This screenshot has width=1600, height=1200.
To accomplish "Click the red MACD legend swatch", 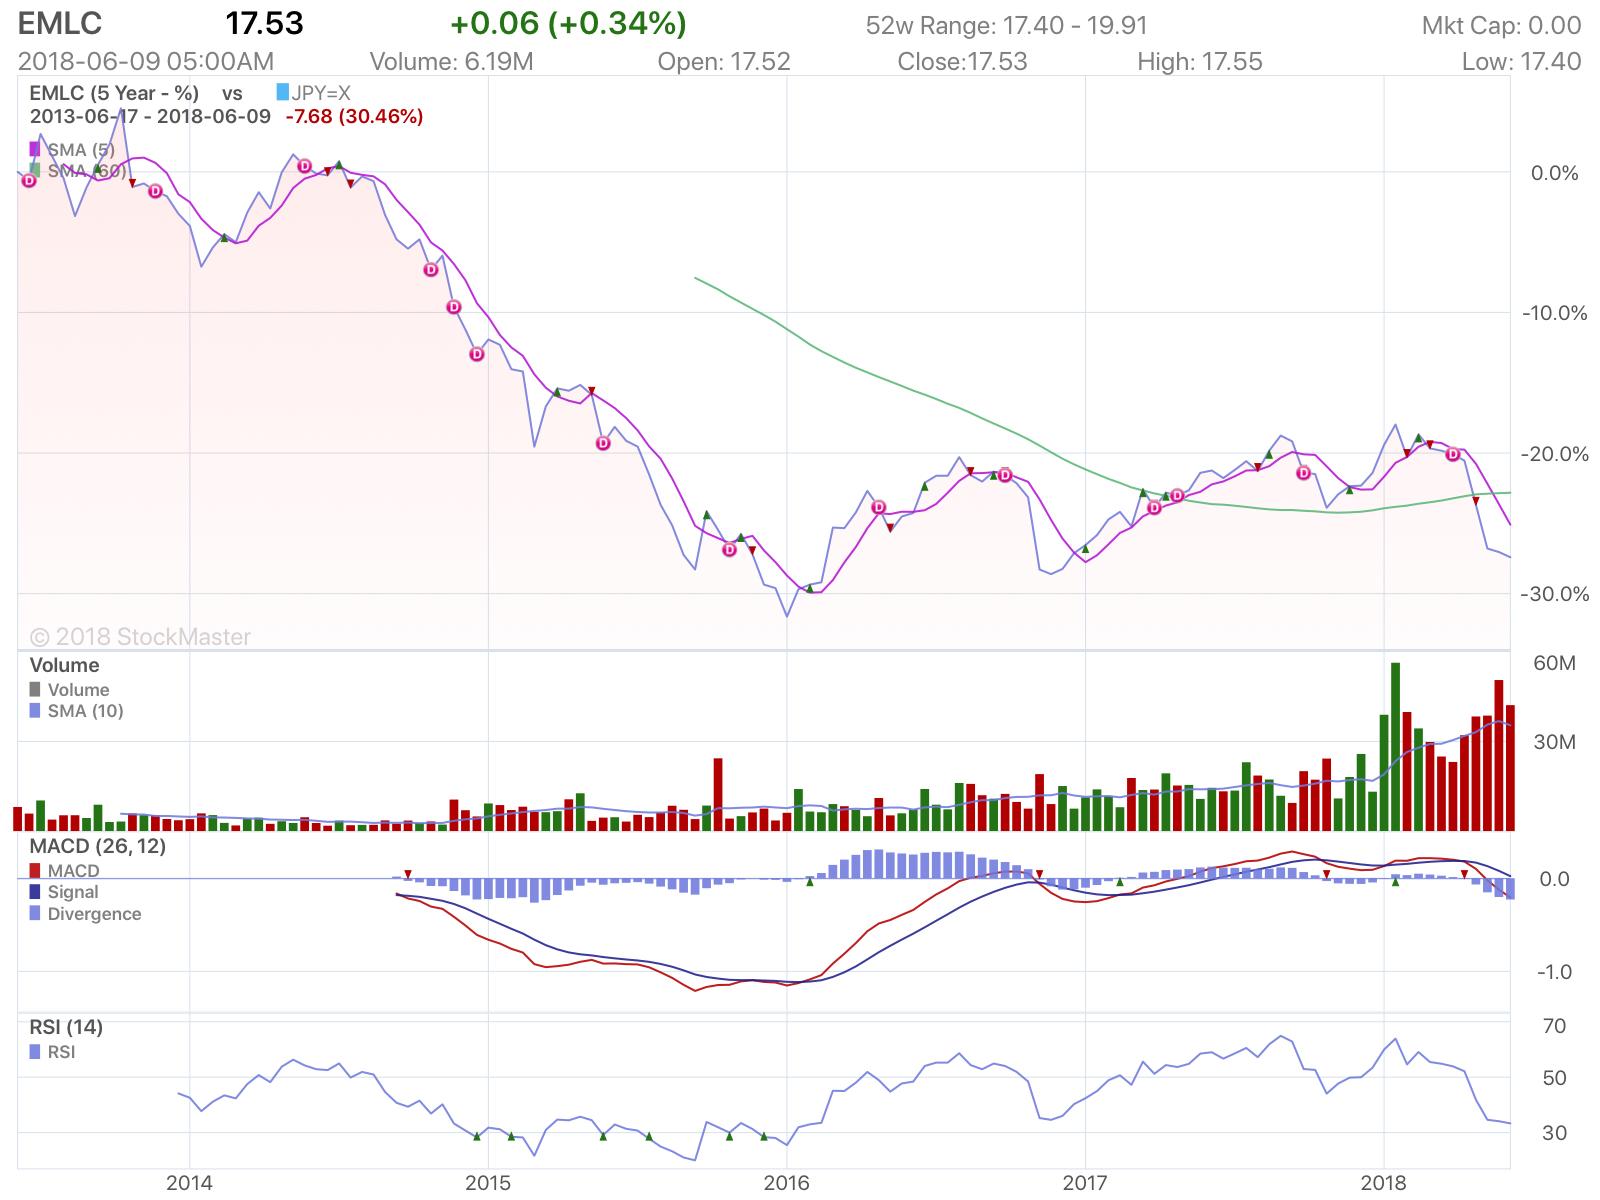I will pos(35,871).
